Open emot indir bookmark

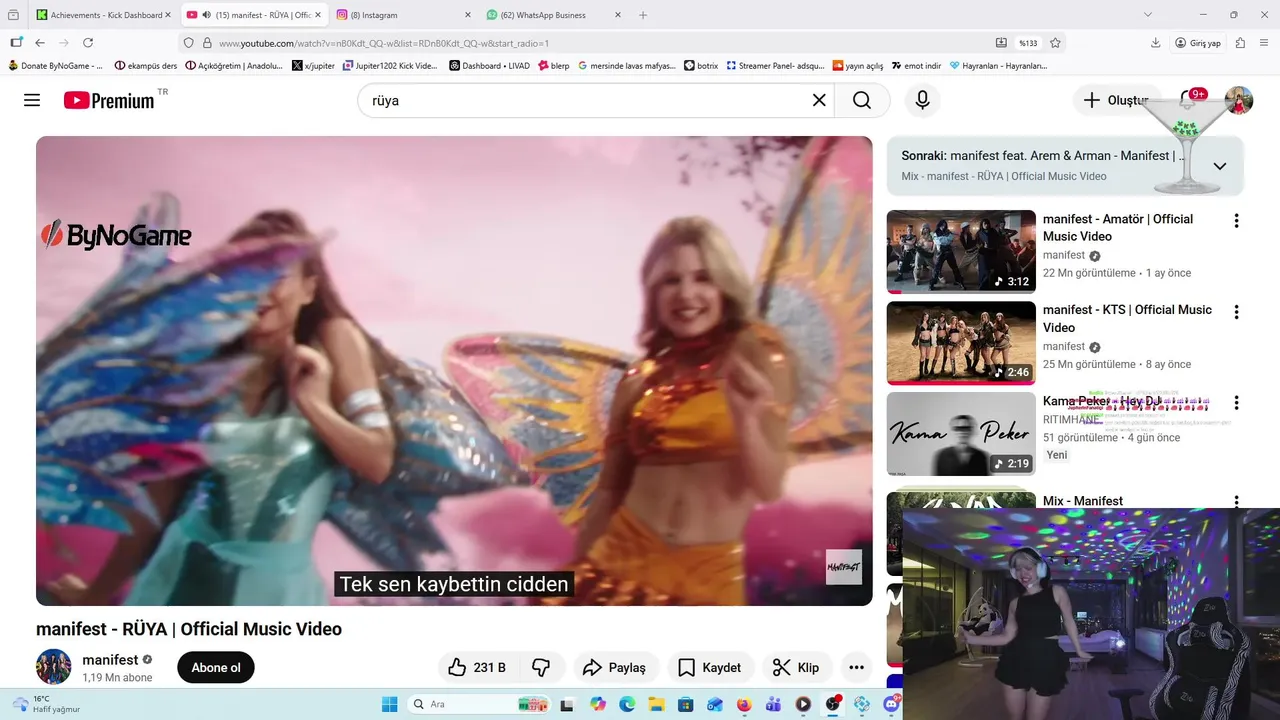click(916, 66)
